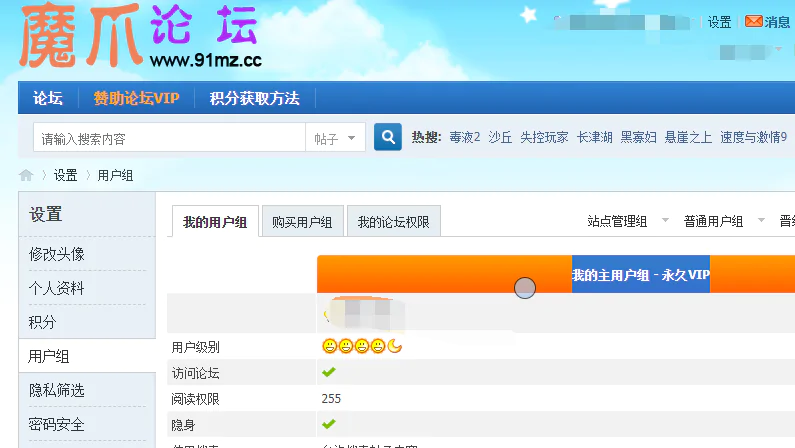Click the 阅读权限 value 255
Image resolution: width=795 pixels, height=448 pixels.
pyautogui.click(x=331, y=399)
